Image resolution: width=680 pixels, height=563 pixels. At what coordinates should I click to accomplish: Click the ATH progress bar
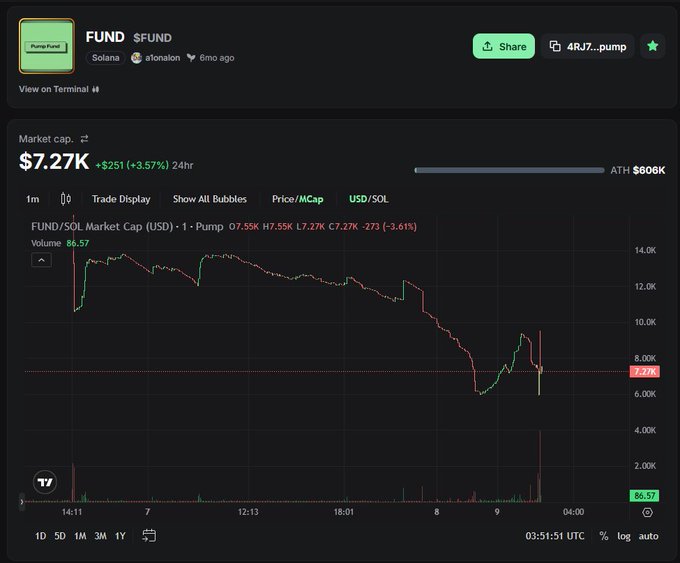[509, 170]
